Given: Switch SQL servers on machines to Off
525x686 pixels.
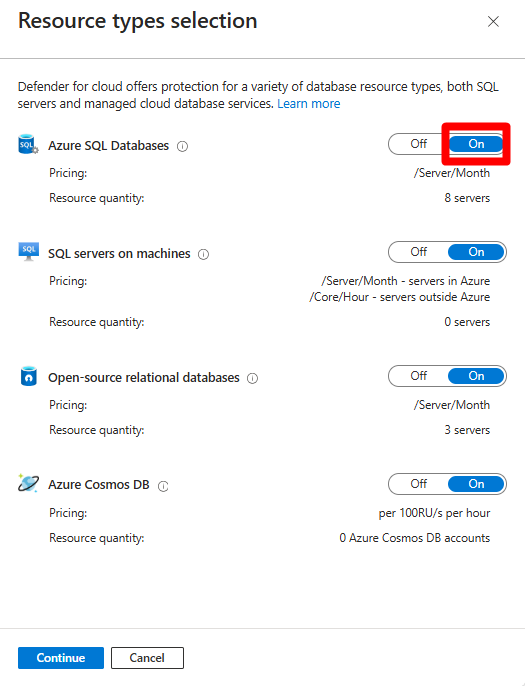Looking at the screenshot, I should tap(418, 252).
